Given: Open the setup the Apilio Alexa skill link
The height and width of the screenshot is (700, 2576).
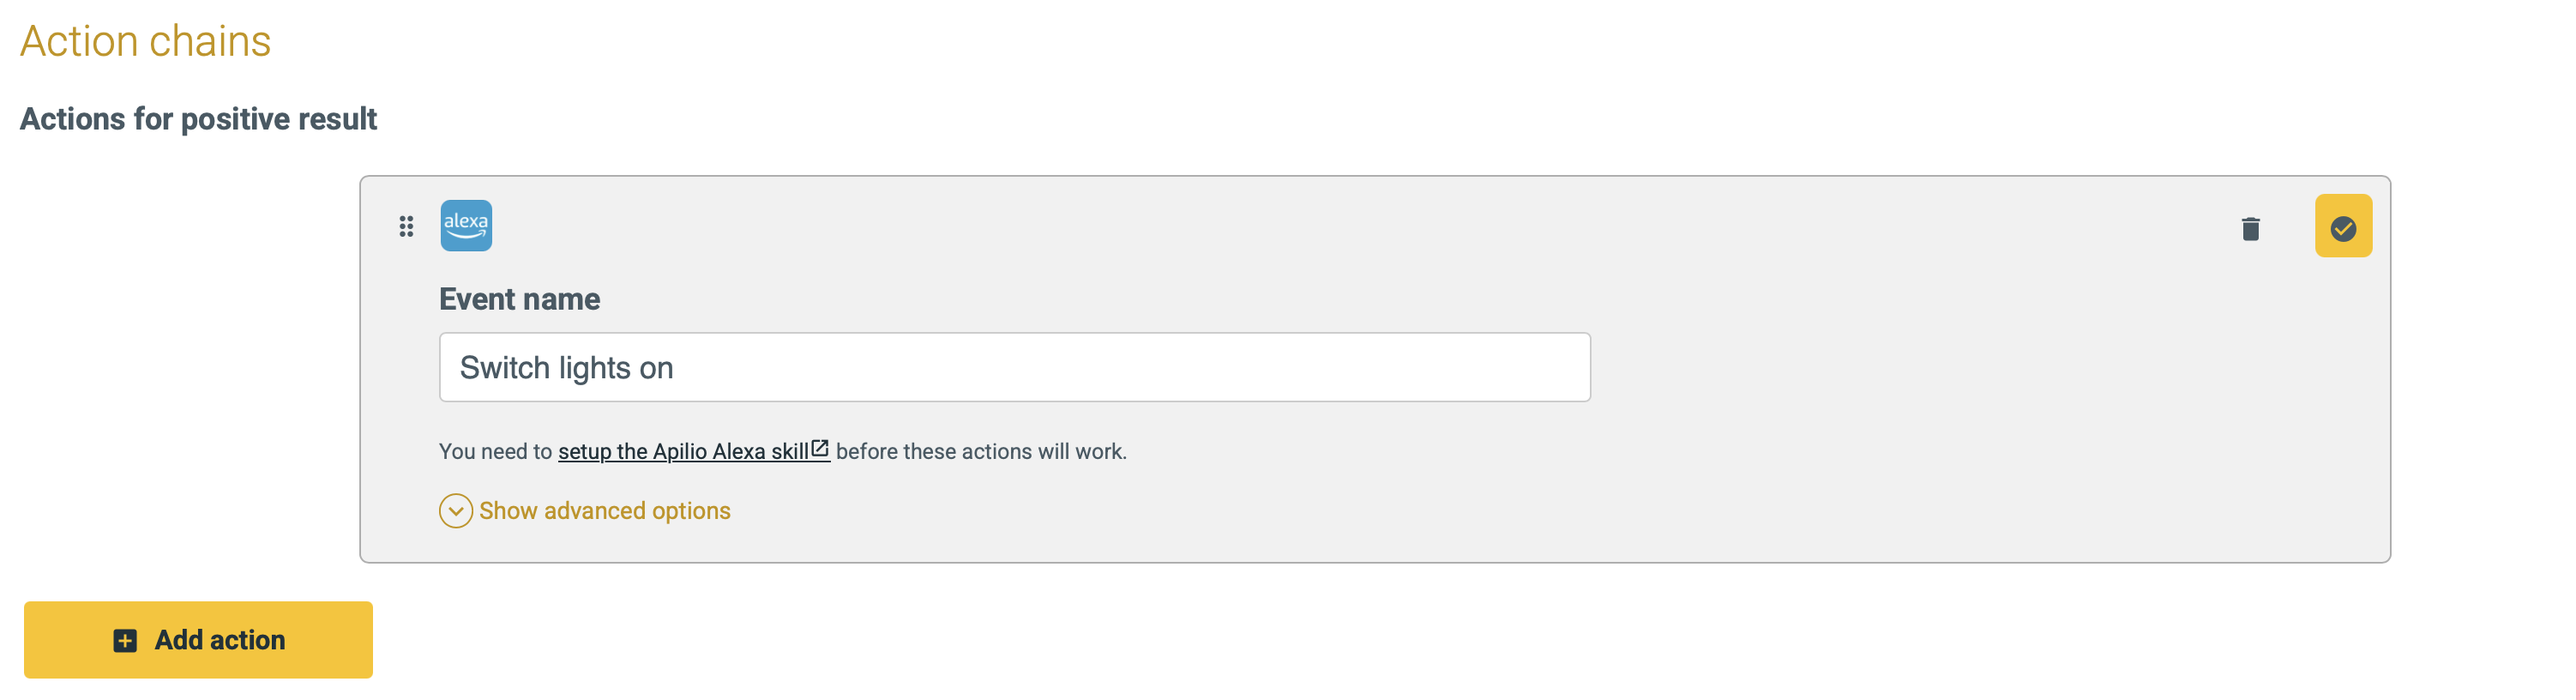Looking at the screenshot, I should (x=683, y=452).
